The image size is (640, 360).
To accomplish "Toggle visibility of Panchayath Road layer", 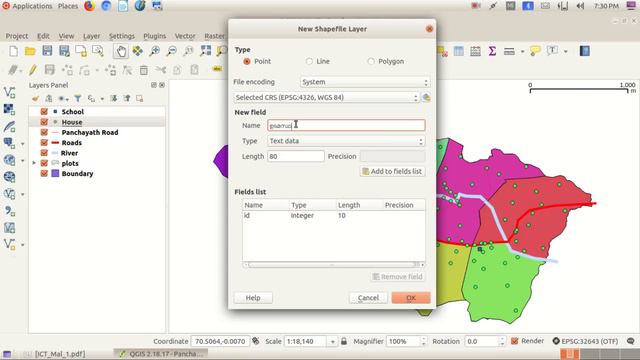I will (44, 132).
